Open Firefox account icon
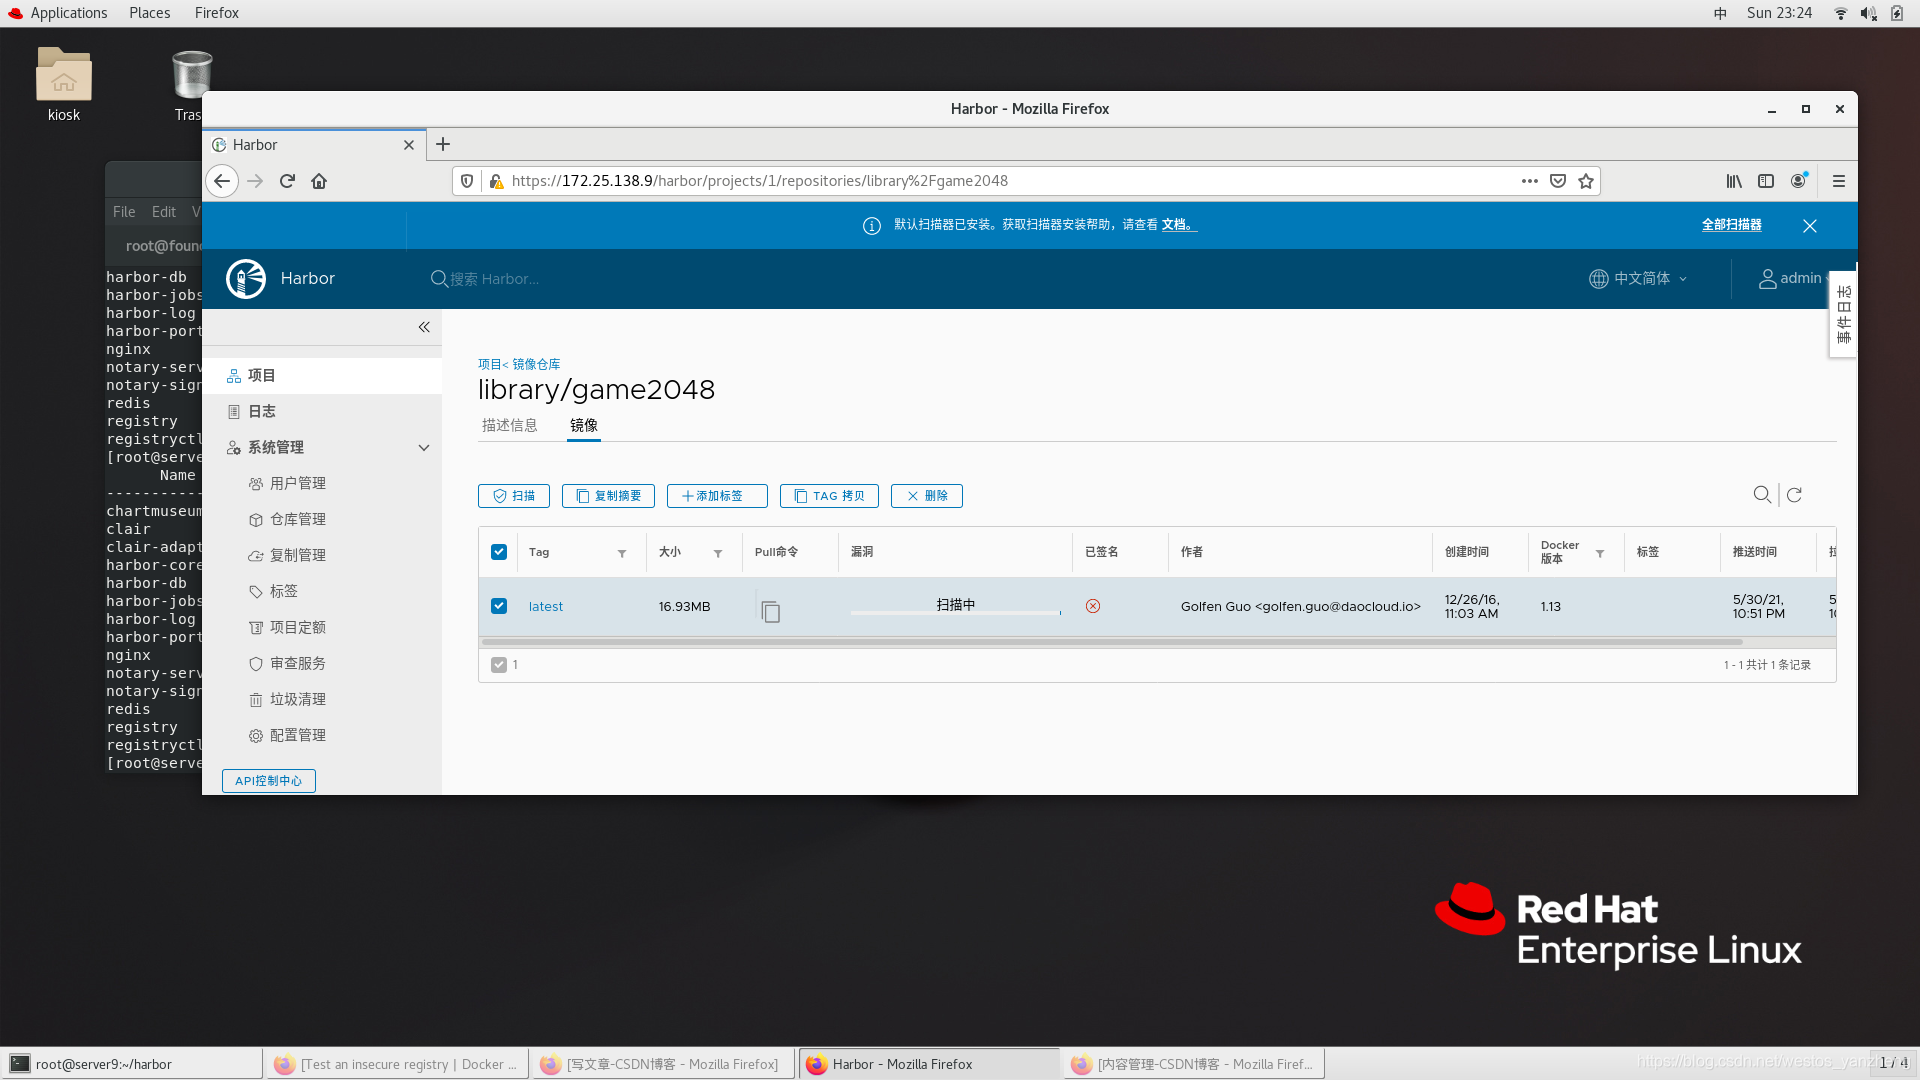The height and width of the screenshot is (1080, 1920). tap(1799, 181)
